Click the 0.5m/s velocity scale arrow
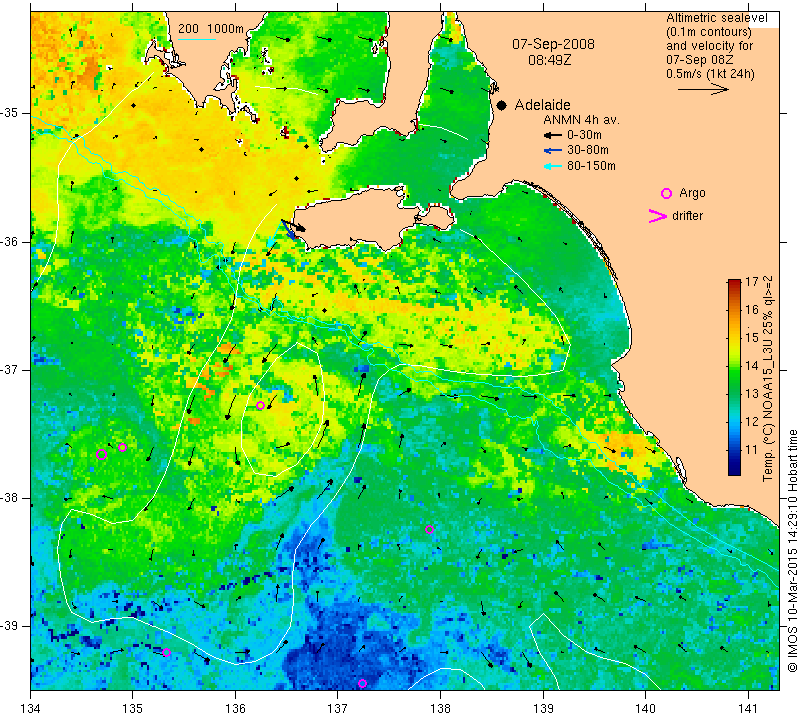The height and width of the screenshot is (720, 800). 703,89
